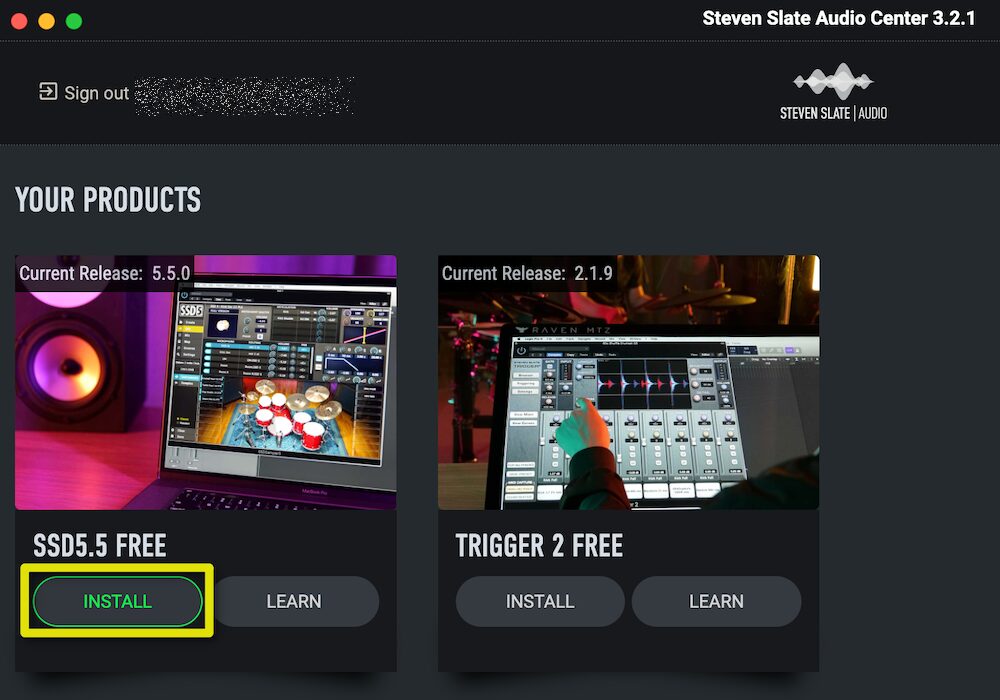
Task: Click the SSD5.5 FREE product title
Action: 99,546
